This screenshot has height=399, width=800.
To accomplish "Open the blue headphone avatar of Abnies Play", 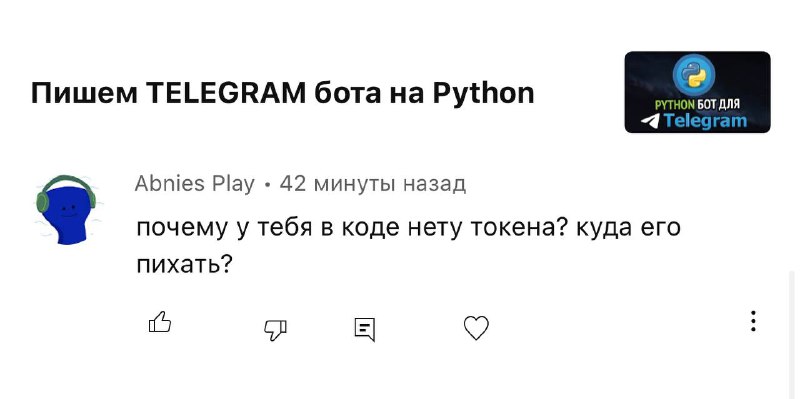I will click(66, 209).
